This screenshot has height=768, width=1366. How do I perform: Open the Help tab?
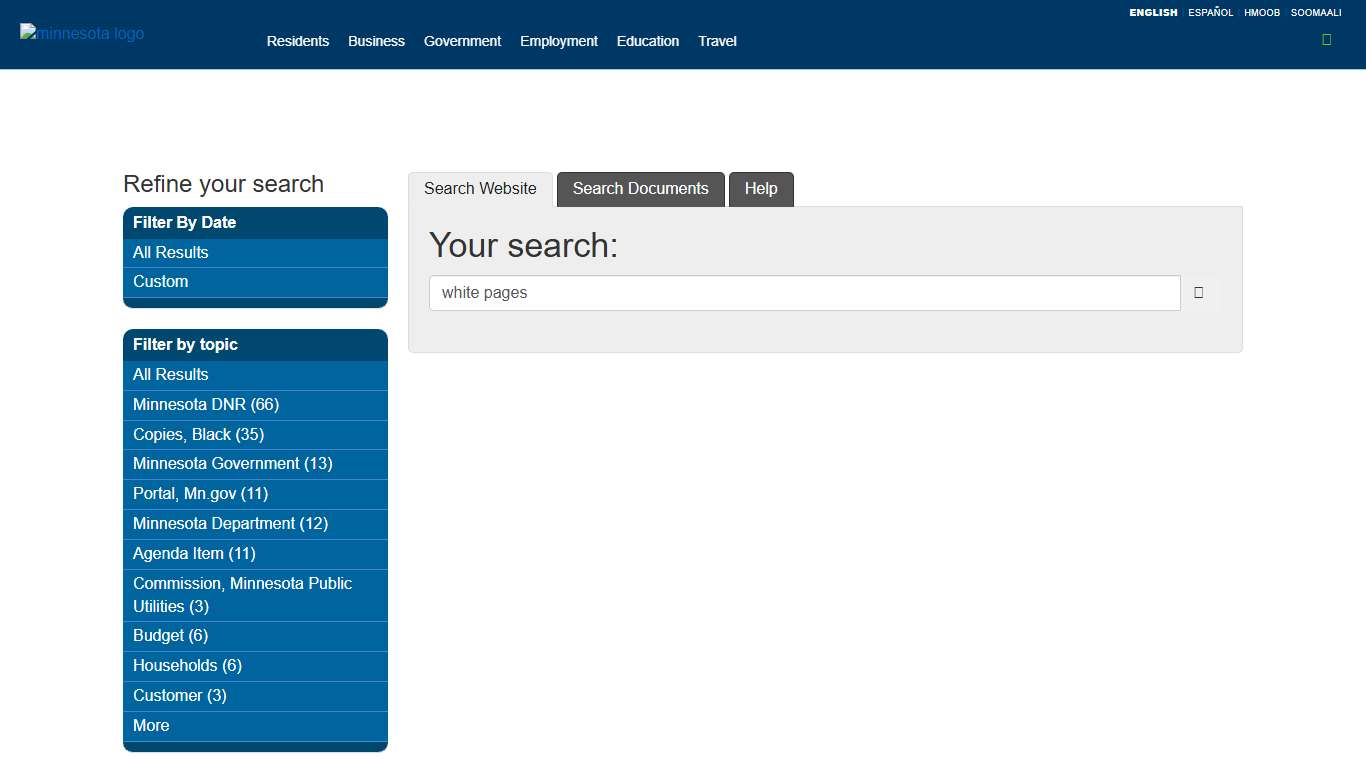pos(761,189)
